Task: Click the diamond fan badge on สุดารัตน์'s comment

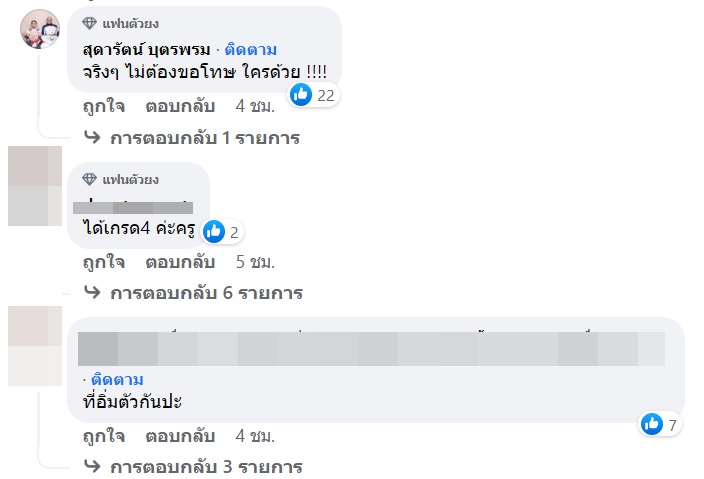Action: [x=90, y=23]
